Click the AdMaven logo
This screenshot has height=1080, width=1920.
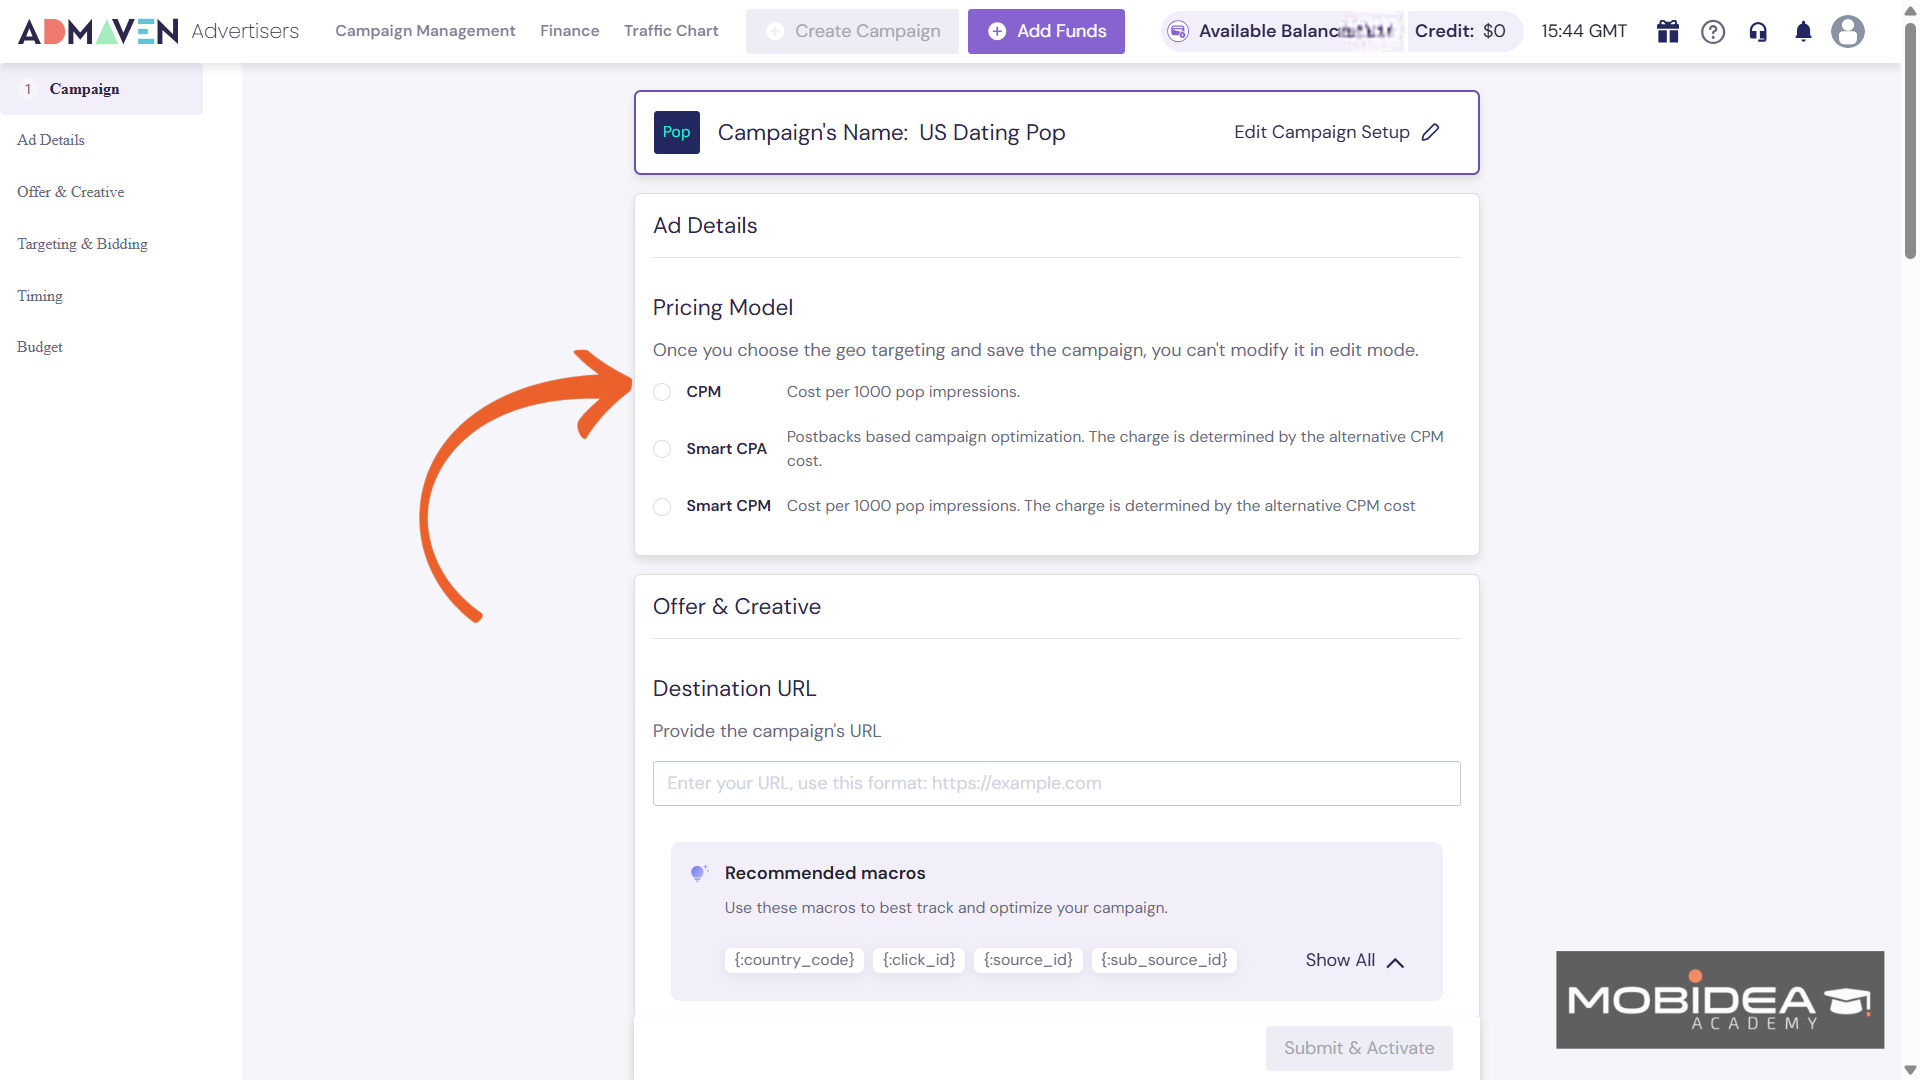[98, 31]
